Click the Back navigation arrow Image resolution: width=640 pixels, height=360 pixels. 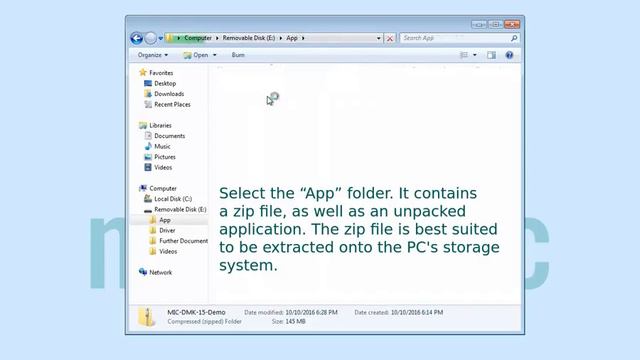click(137, 38)
